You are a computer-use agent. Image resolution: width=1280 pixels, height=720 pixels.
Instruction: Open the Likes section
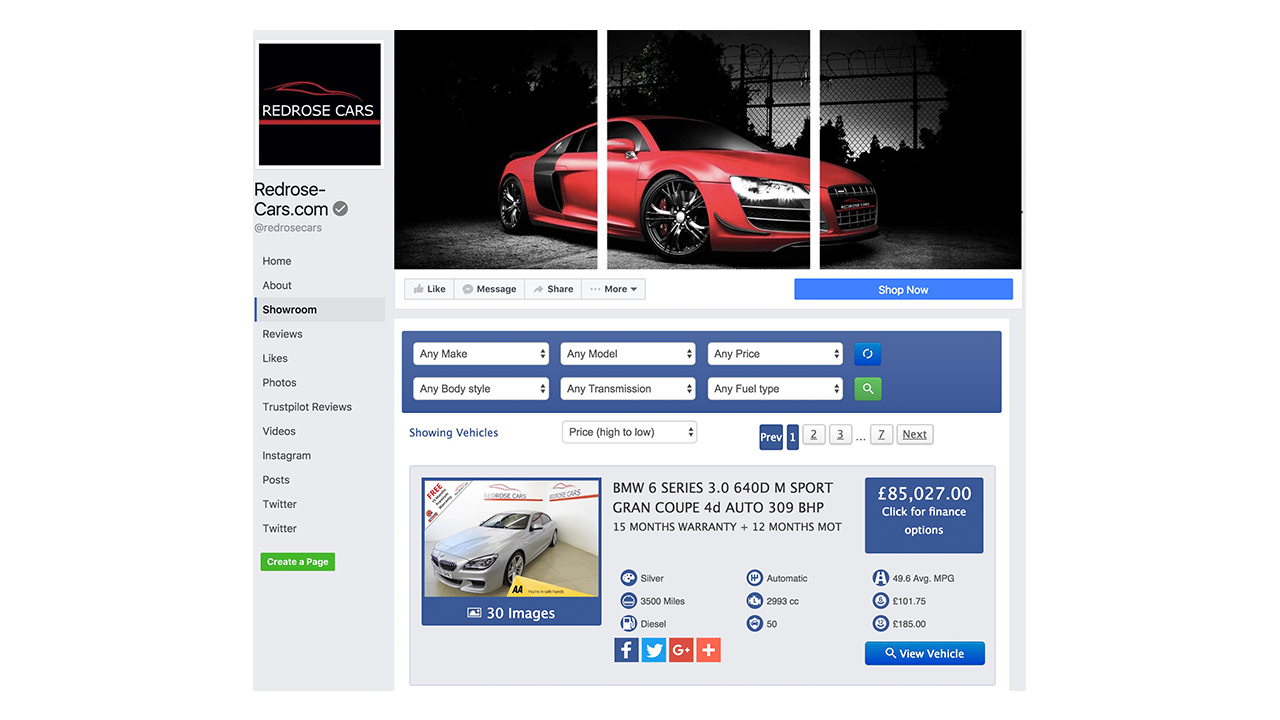(275, 358)
